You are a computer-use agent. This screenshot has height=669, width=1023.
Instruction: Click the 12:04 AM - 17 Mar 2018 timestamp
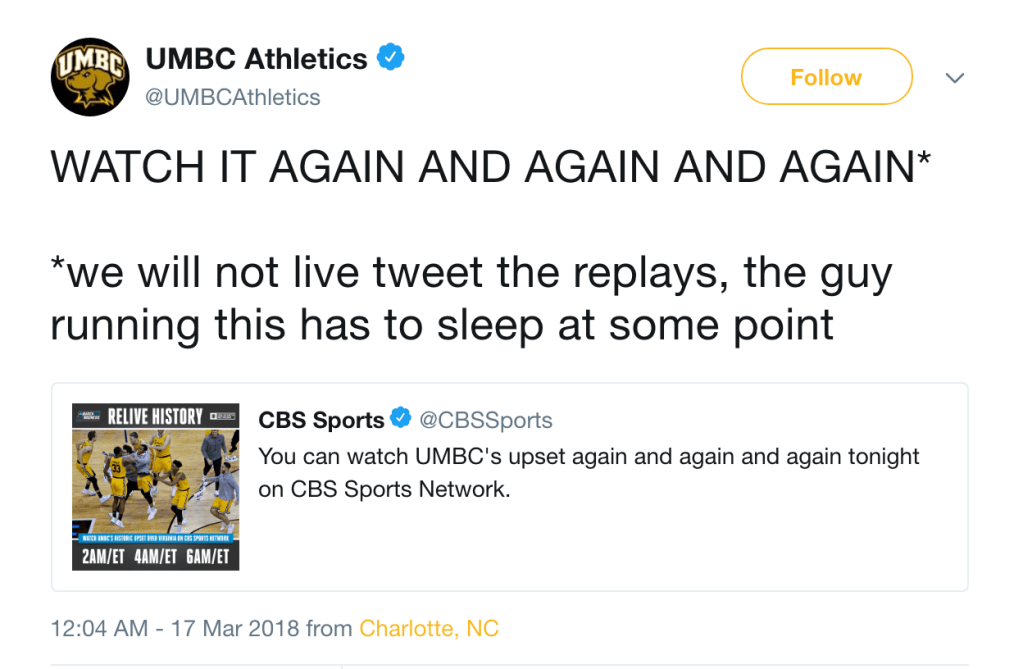coord(175,628)
